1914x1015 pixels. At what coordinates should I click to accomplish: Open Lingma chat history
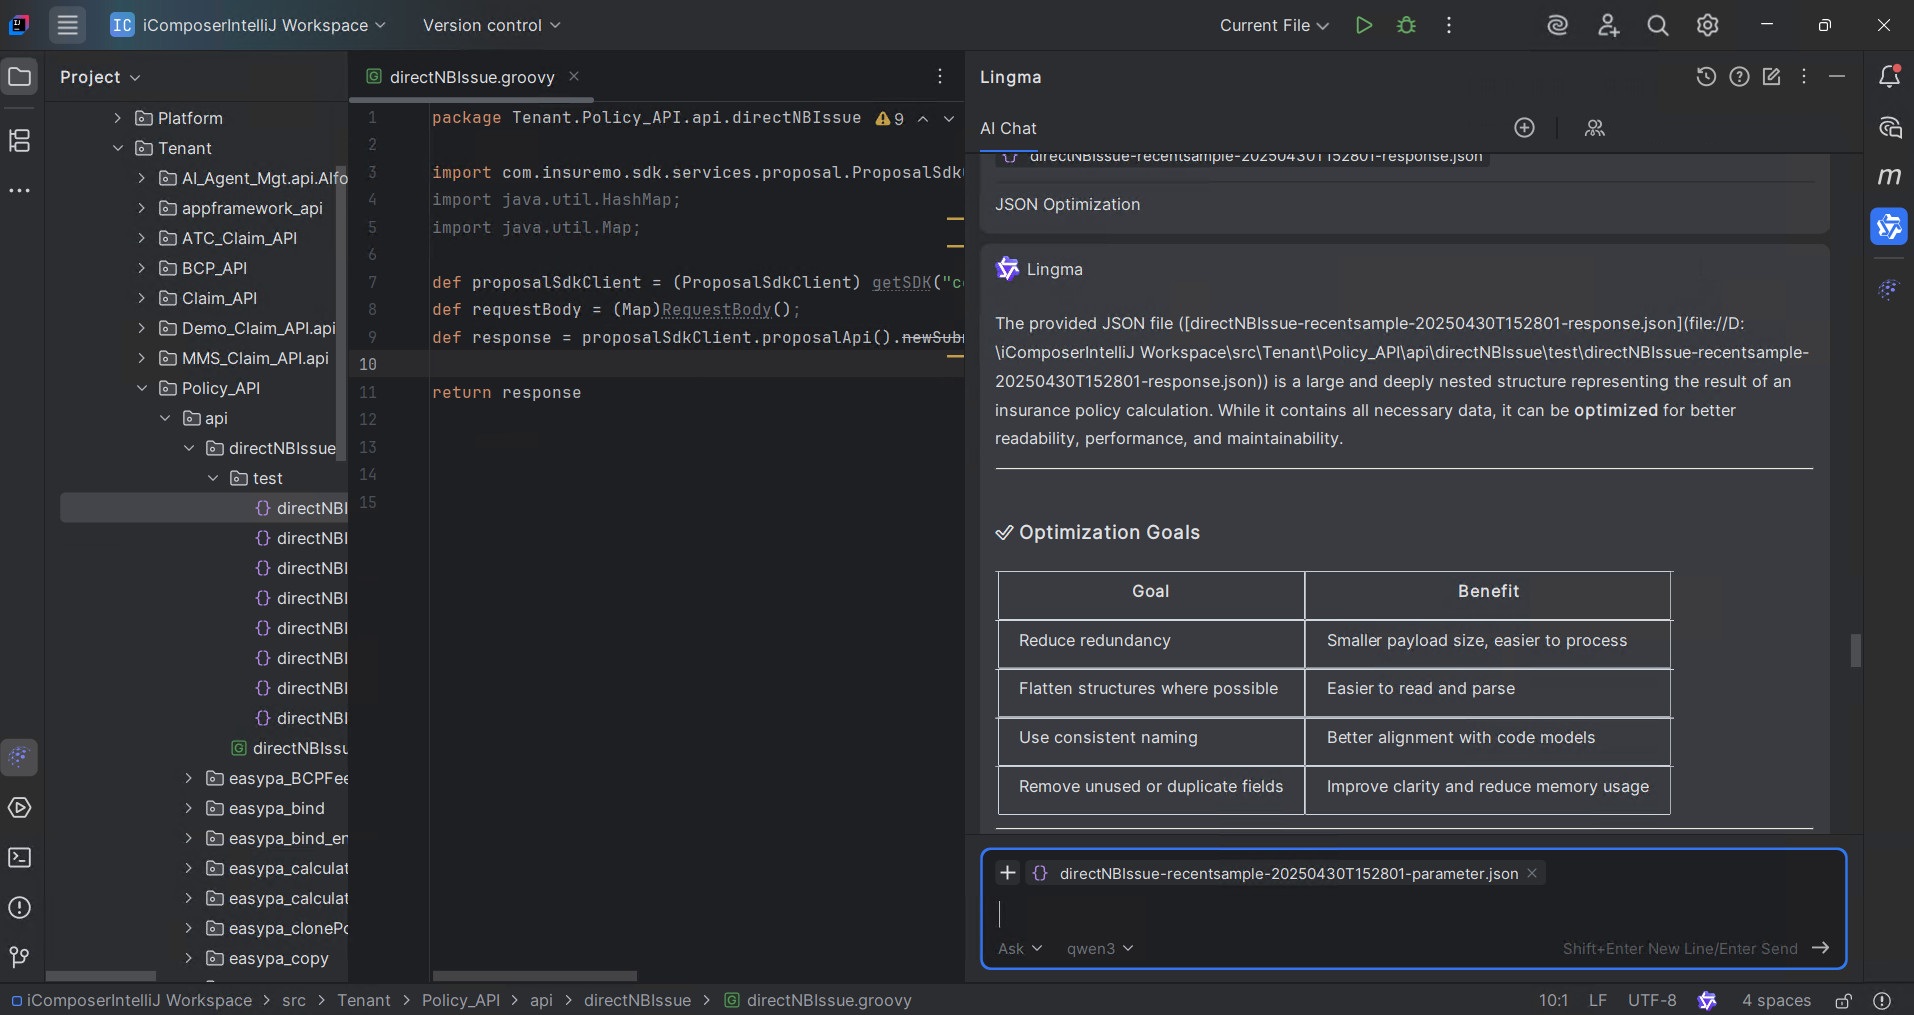click(1706, 77)
